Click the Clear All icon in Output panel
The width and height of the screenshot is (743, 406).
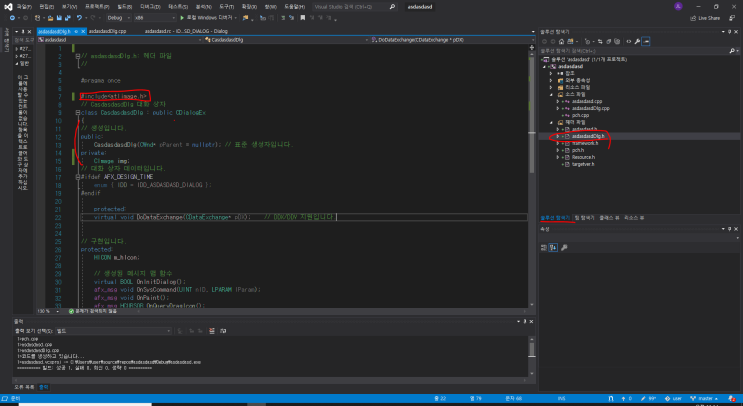pos(212,331)
